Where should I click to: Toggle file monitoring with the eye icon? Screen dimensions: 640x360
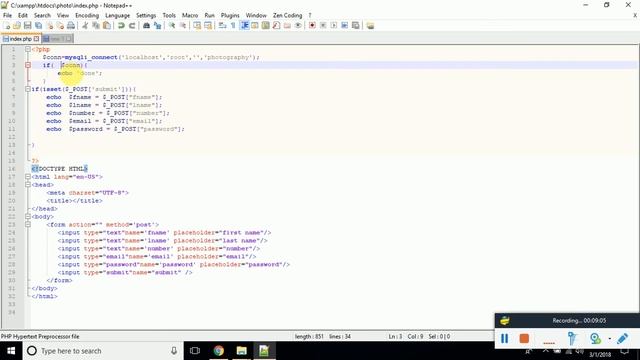click(298, 26)
